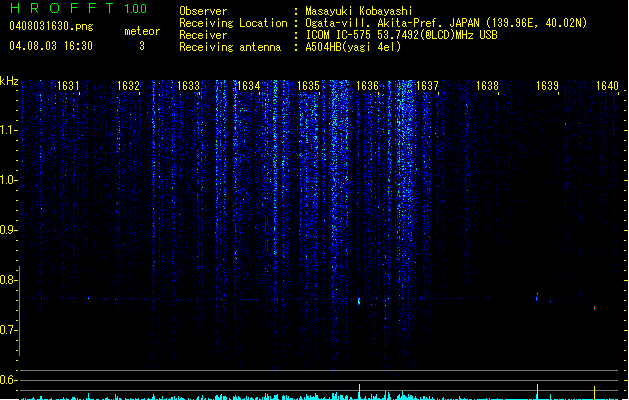This screenshot has height=400, width=629.
Task: Click the 1635 time marker
Action: 308,86
